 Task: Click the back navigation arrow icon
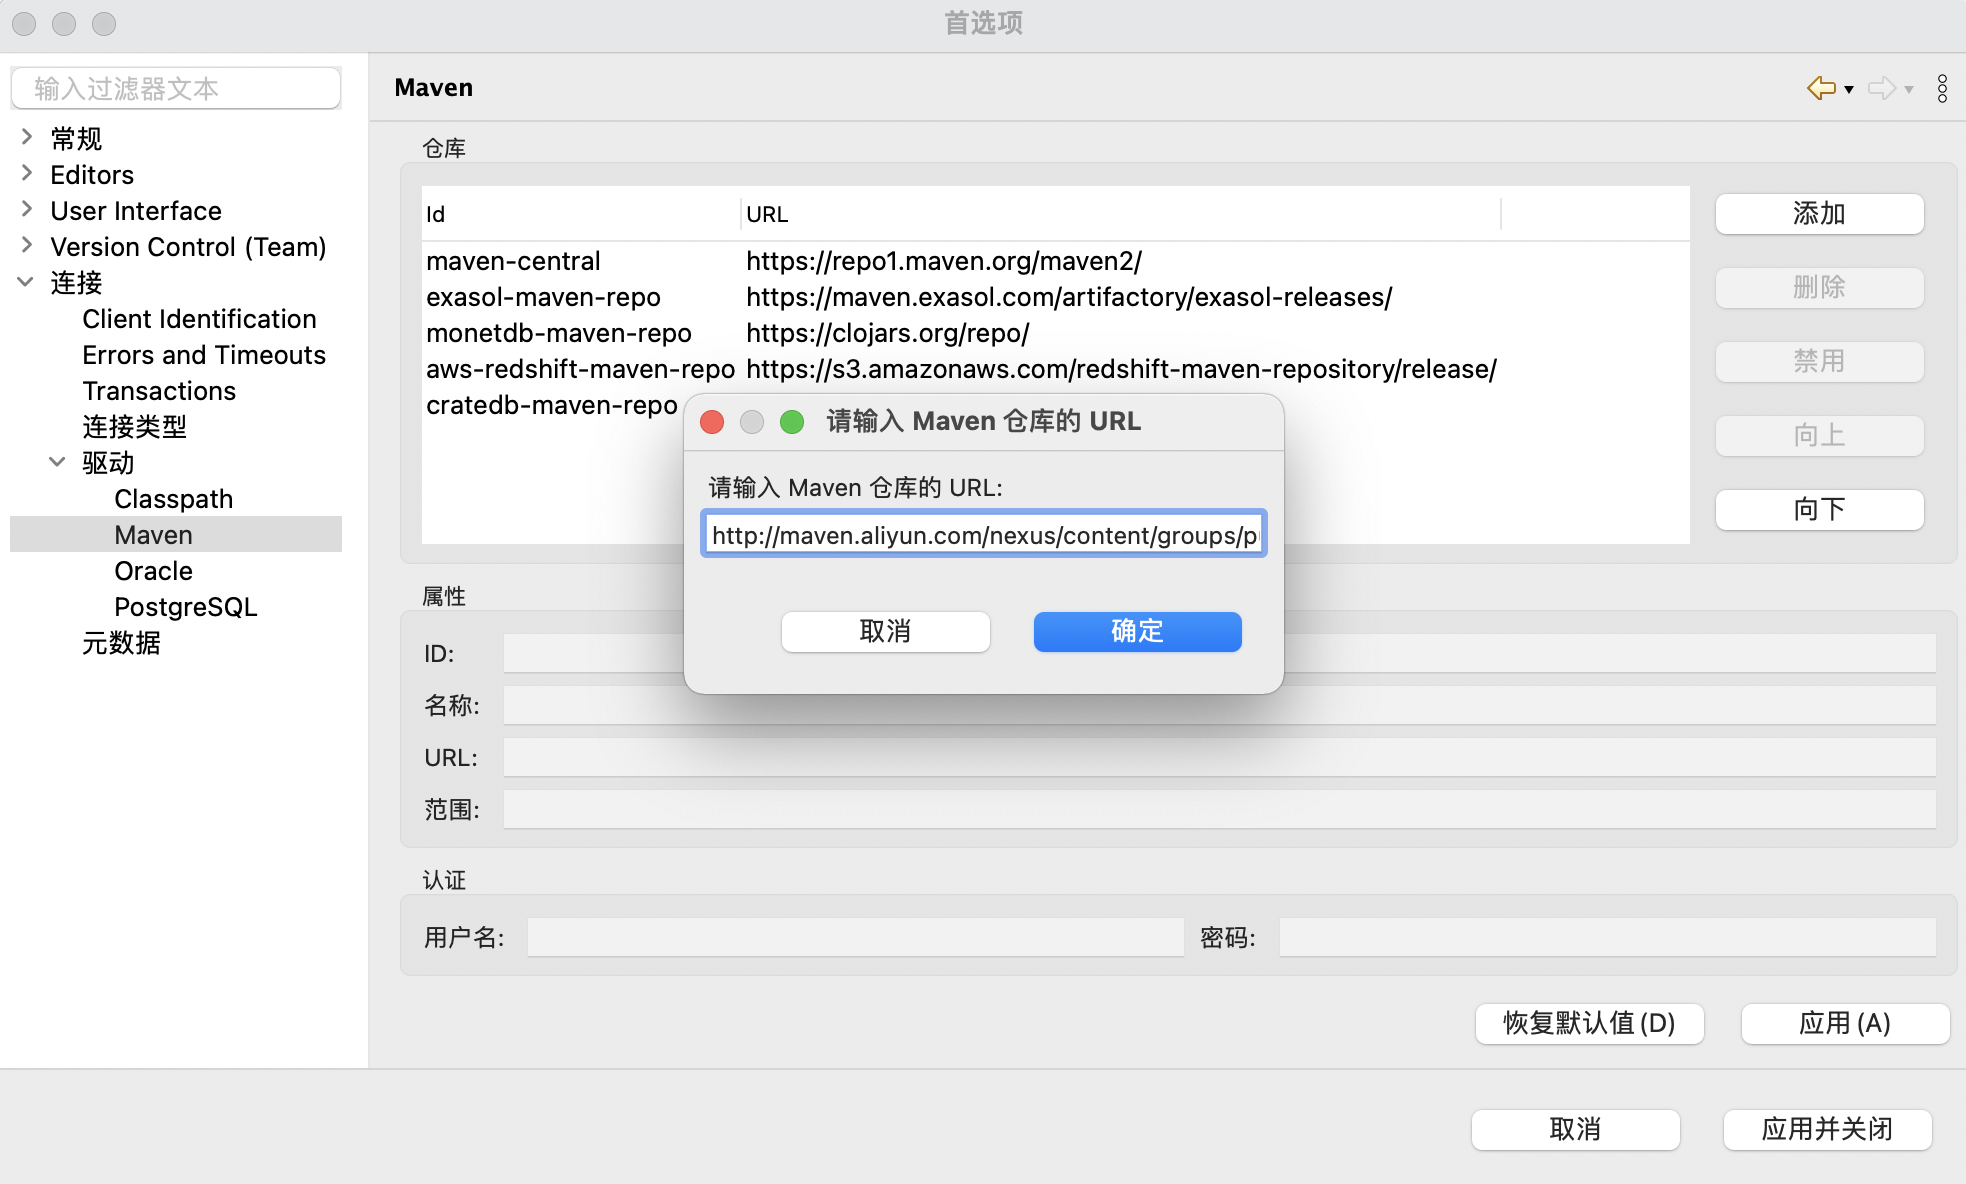click(x=1821, y=88)
